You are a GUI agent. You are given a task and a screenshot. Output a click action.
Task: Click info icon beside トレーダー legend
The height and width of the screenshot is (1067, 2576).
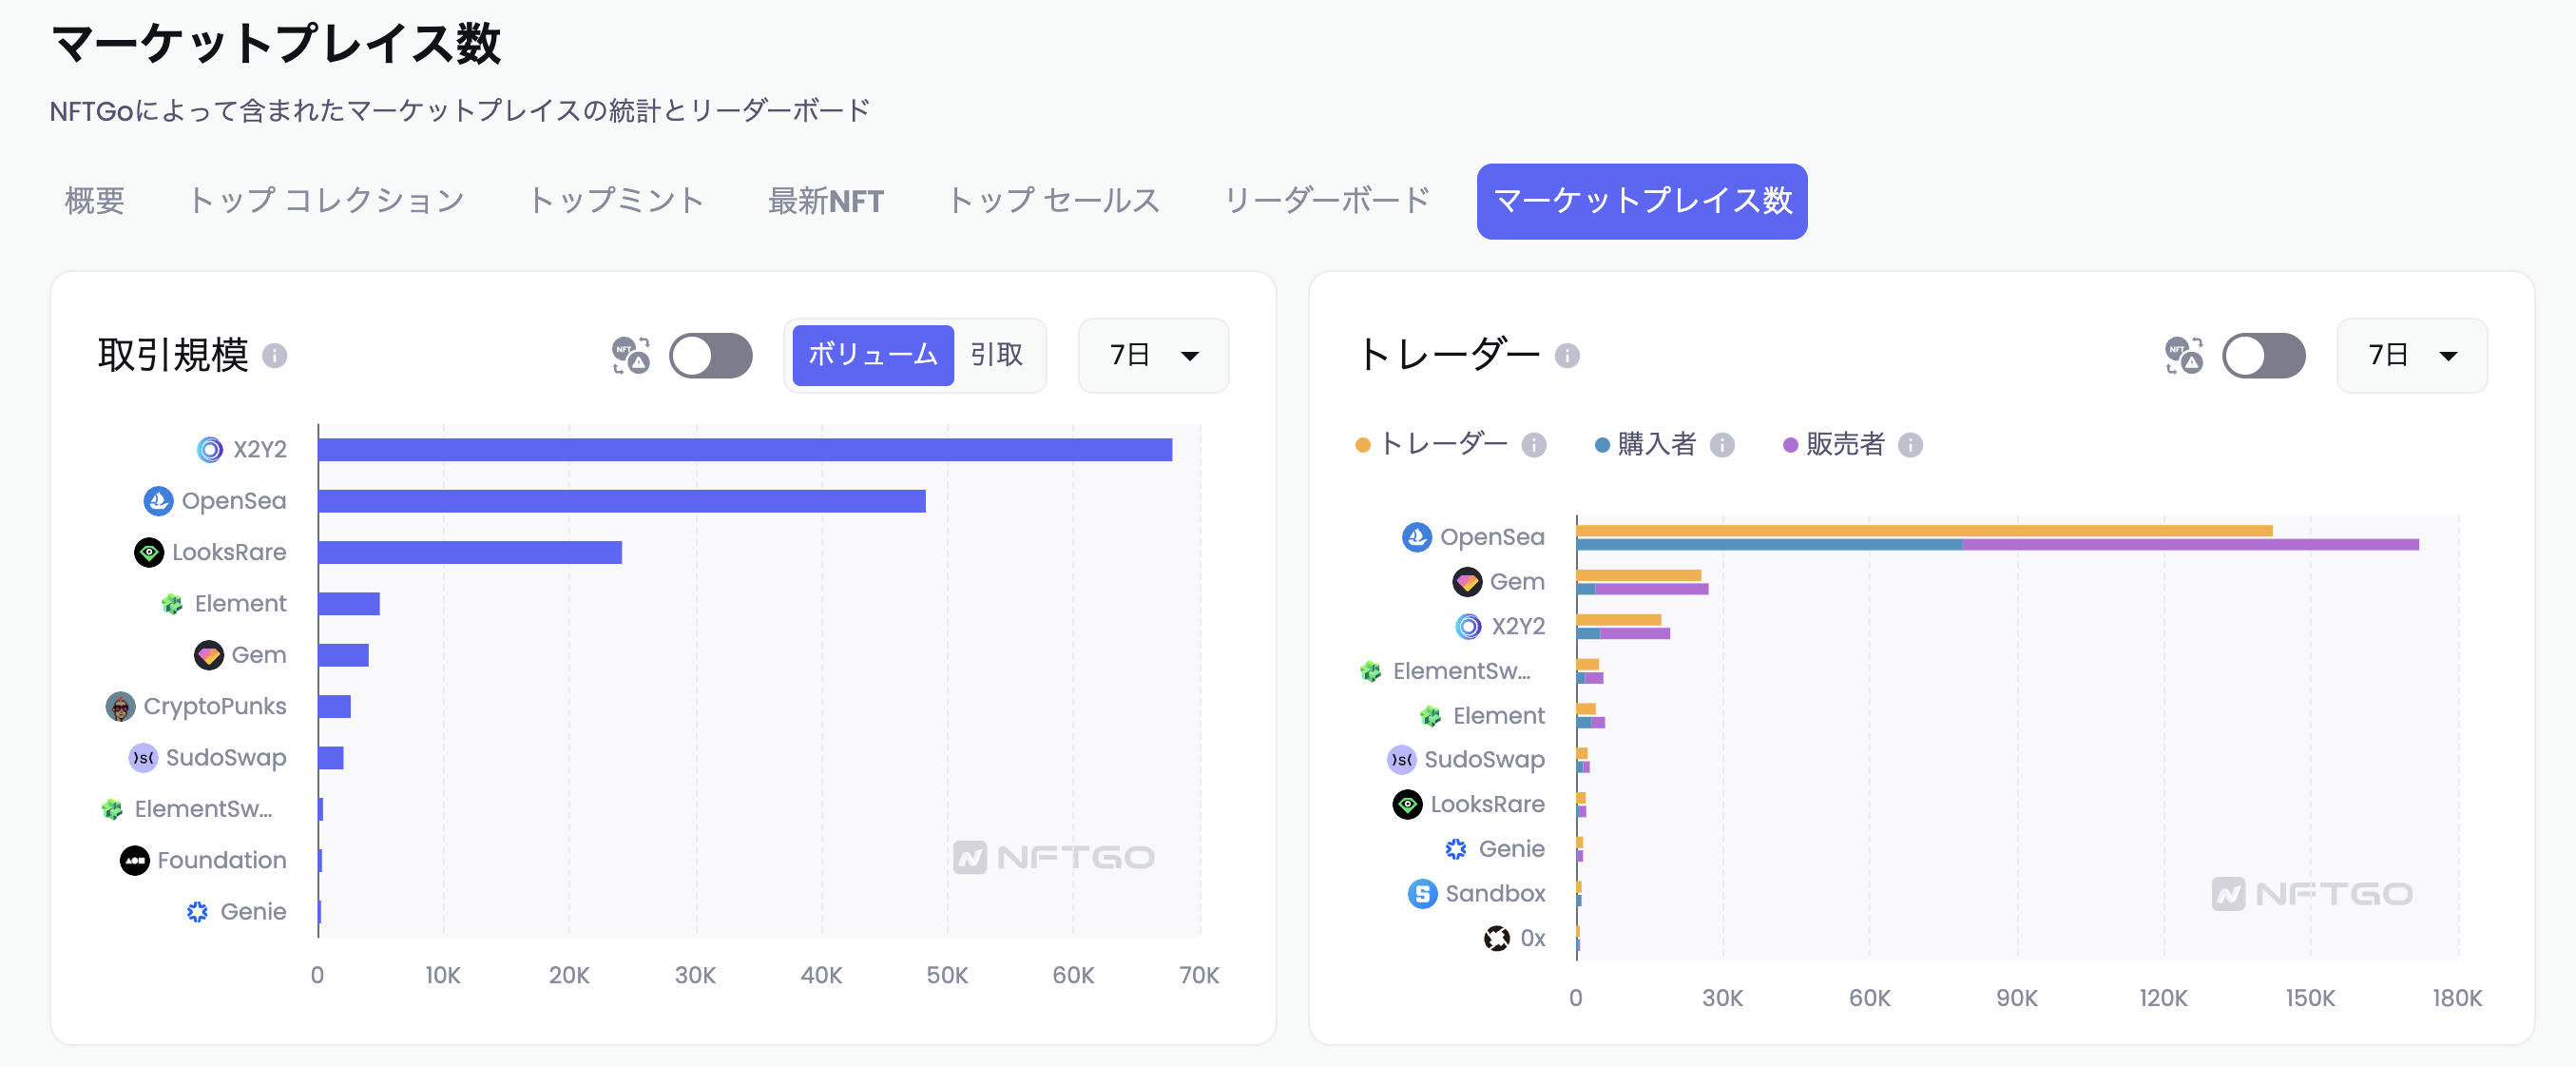pyautogui.click(x=1533, y=445)
